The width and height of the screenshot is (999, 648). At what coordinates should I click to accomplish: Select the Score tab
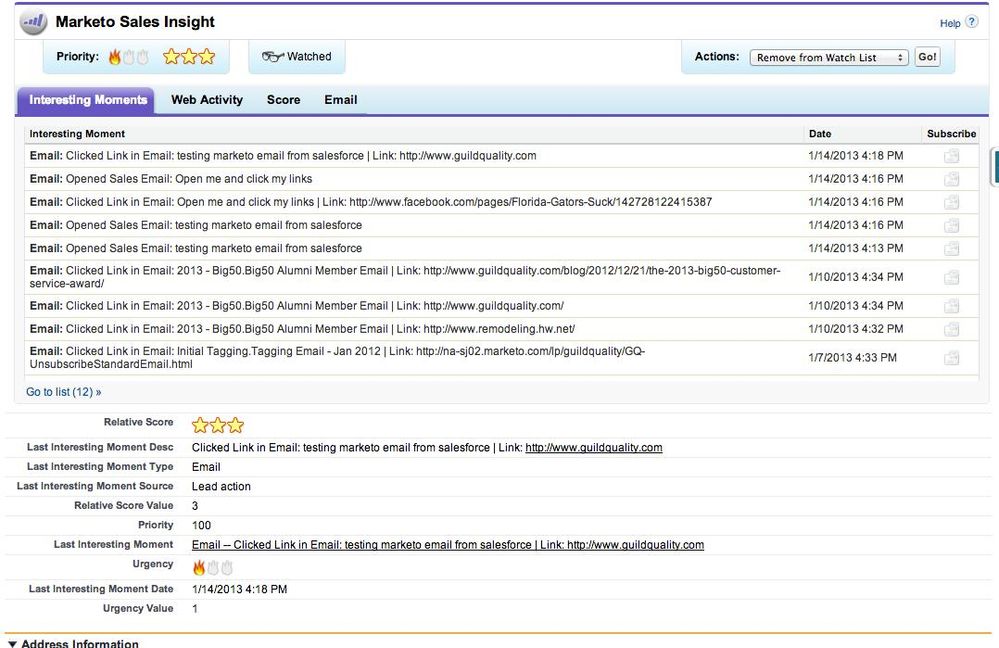284,100
